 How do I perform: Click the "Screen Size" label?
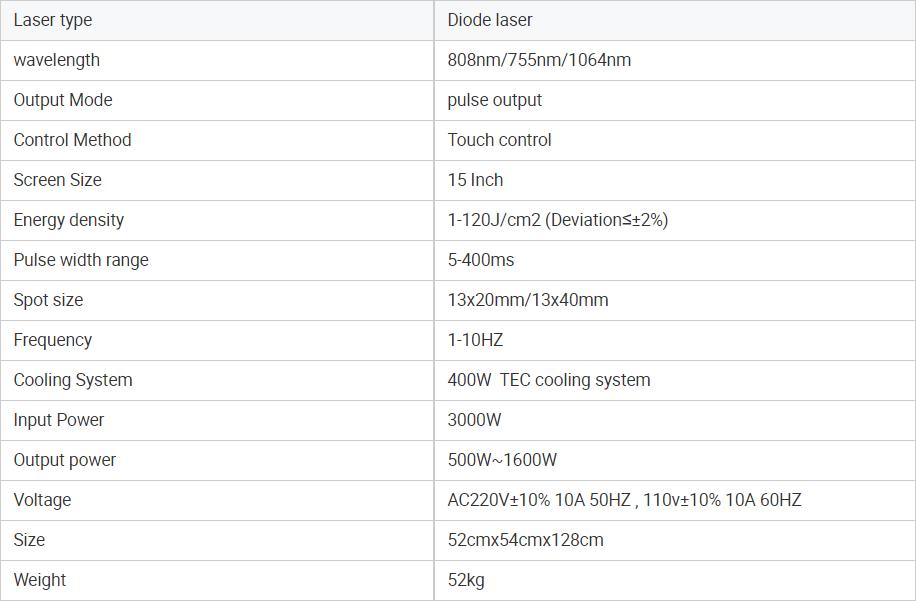tap(57, 180)
